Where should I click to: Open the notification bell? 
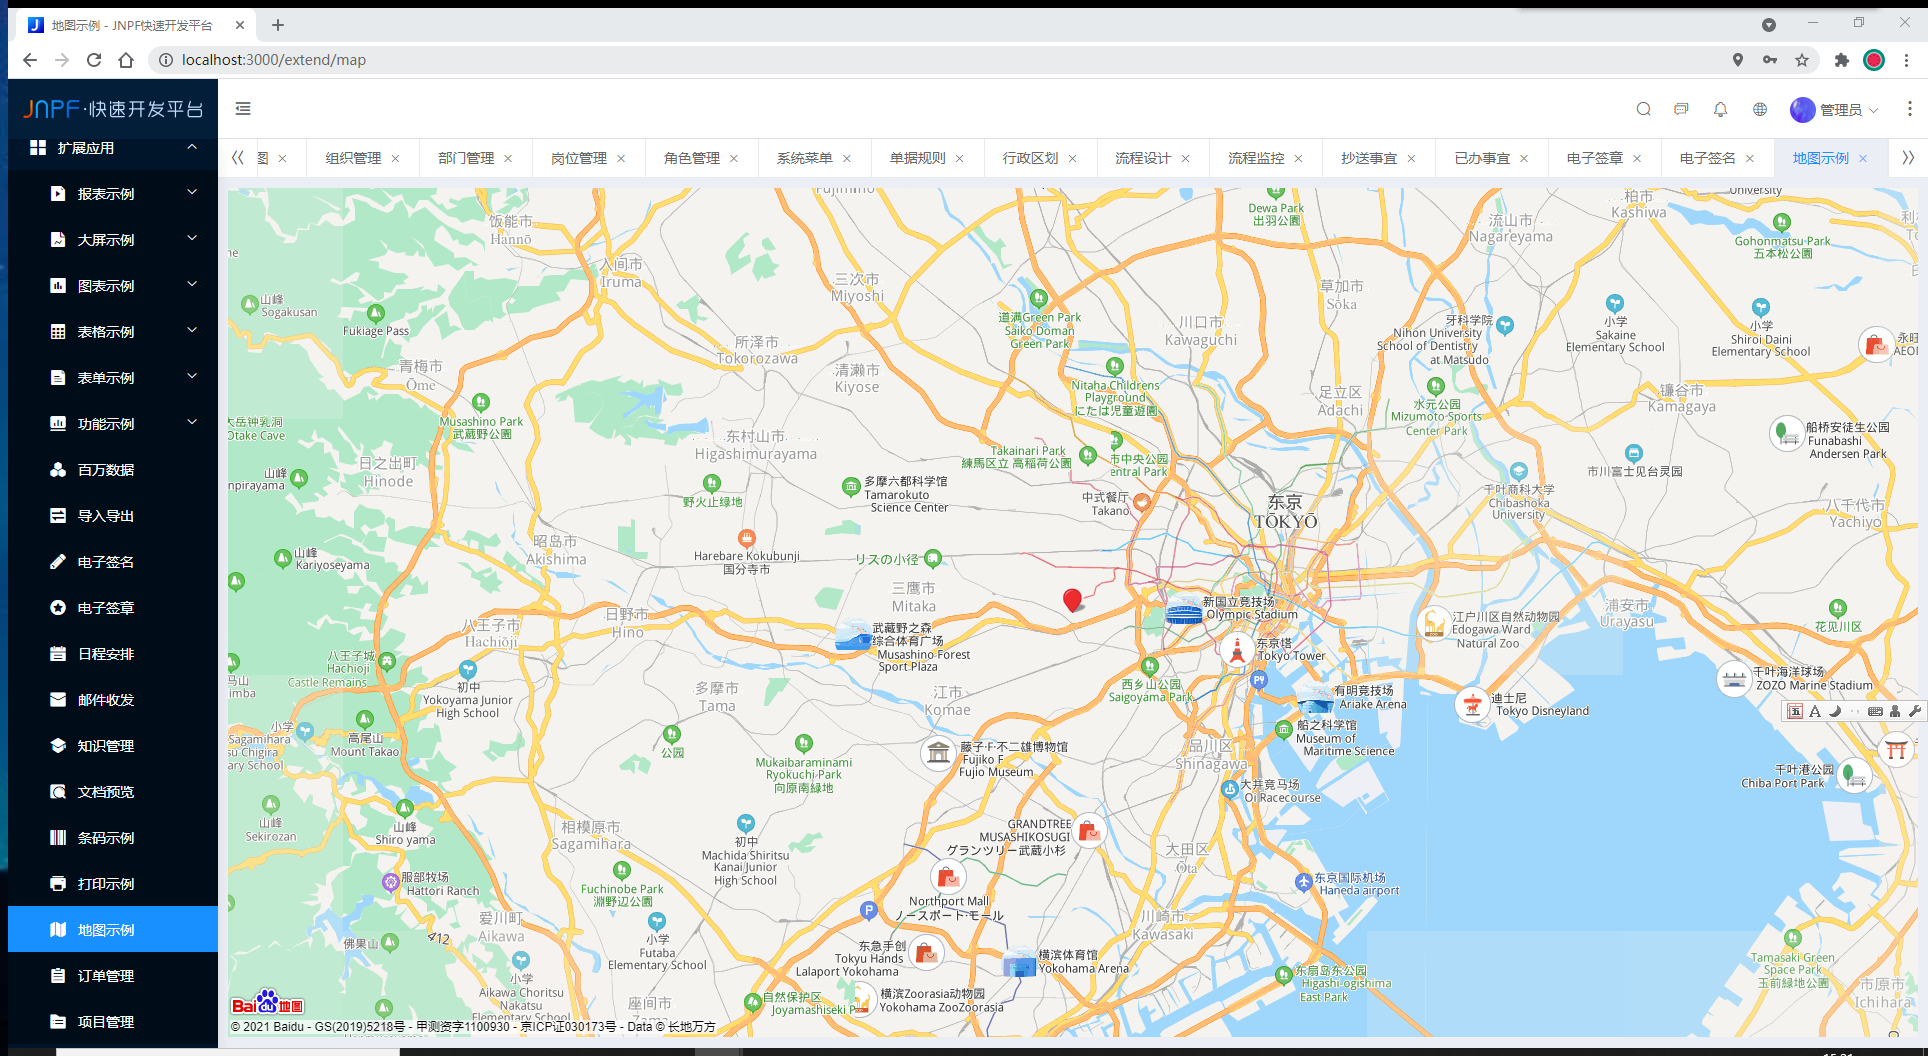click(x=1720, y=109)
